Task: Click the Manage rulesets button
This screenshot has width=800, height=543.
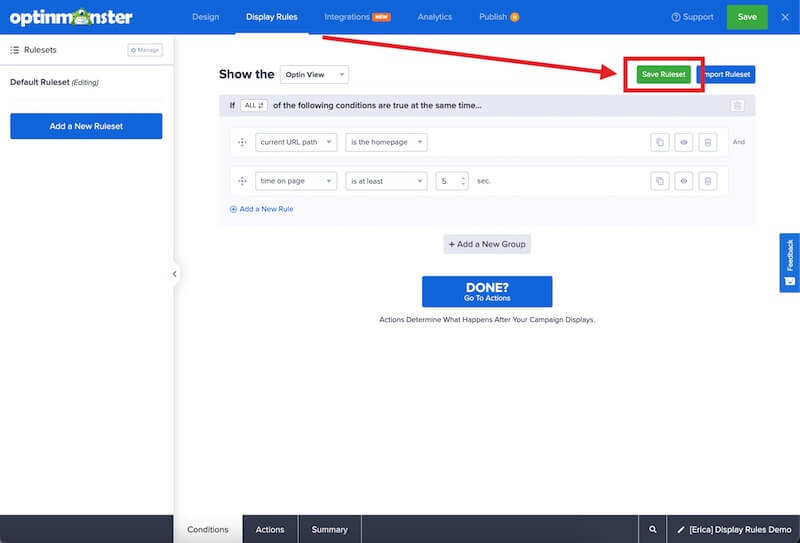Action: coord(145,50)
